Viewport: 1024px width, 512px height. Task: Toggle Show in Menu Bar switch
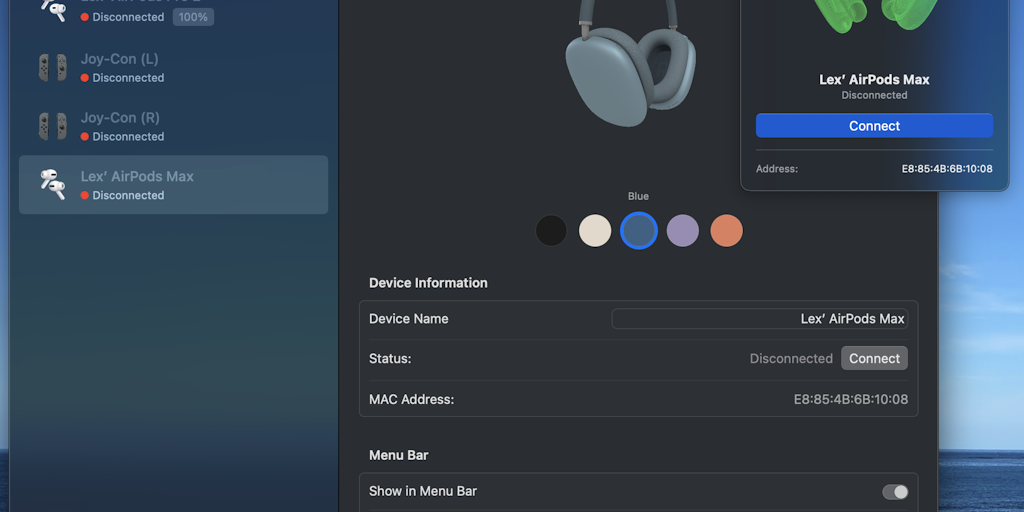[x=895, y=492]
